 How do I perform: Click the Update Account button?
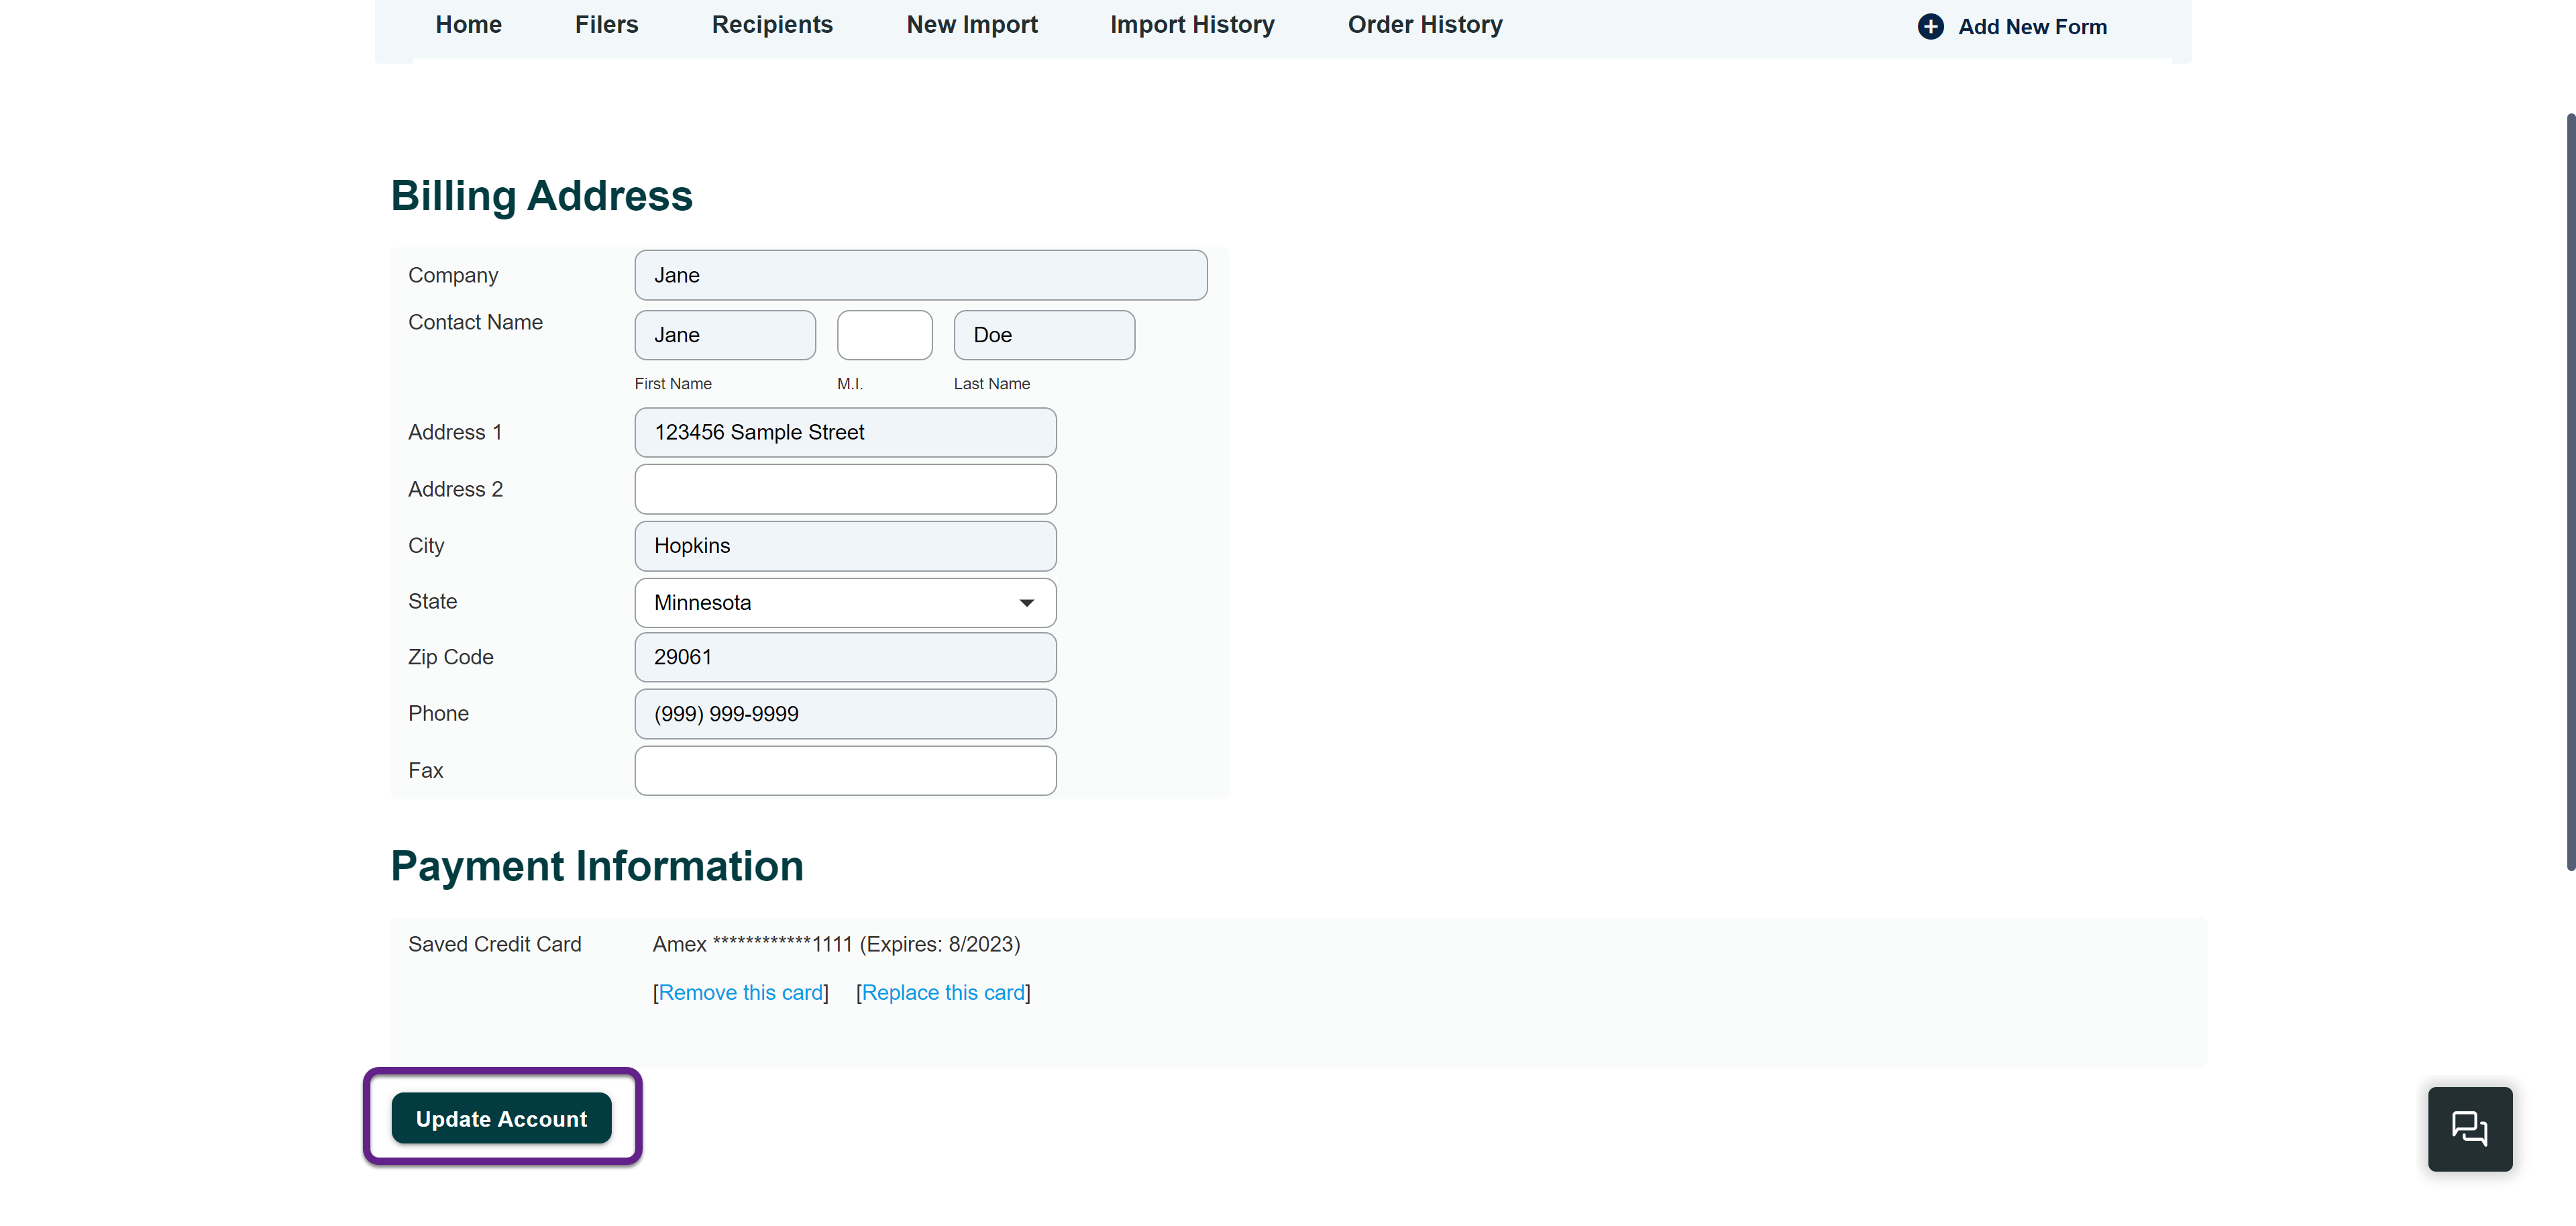tap(501, 1118)
